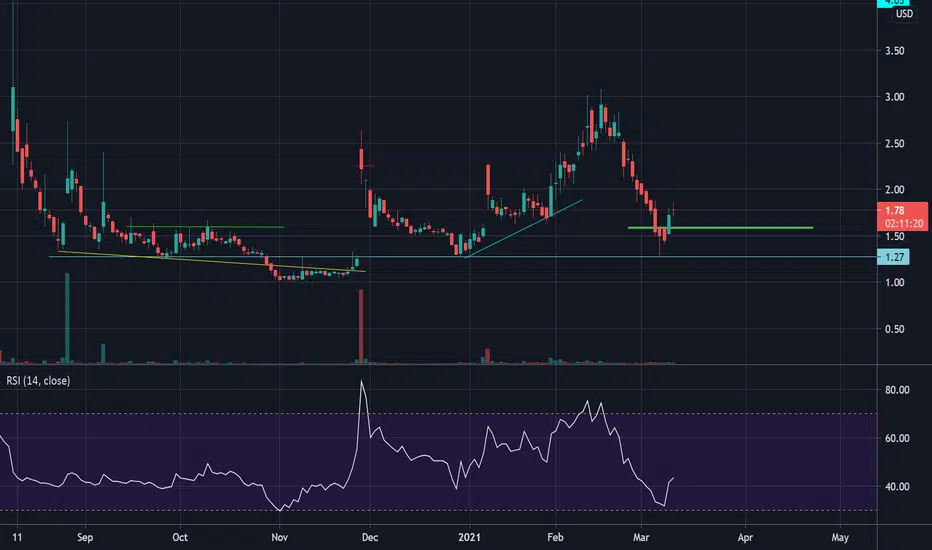Click the Oct label on time axis
The width and height of the screenshot is (932, 550).
[180, 538]
